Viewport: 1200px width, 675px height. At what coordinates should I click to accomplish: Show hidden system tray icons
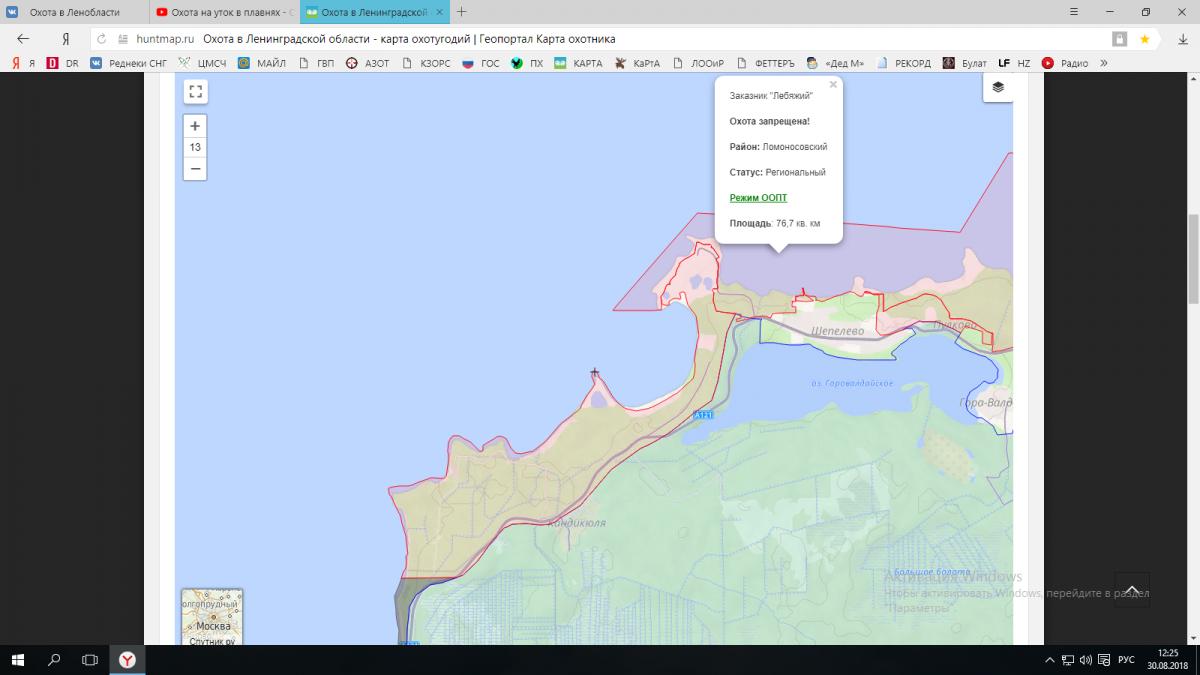(1047, 660)
